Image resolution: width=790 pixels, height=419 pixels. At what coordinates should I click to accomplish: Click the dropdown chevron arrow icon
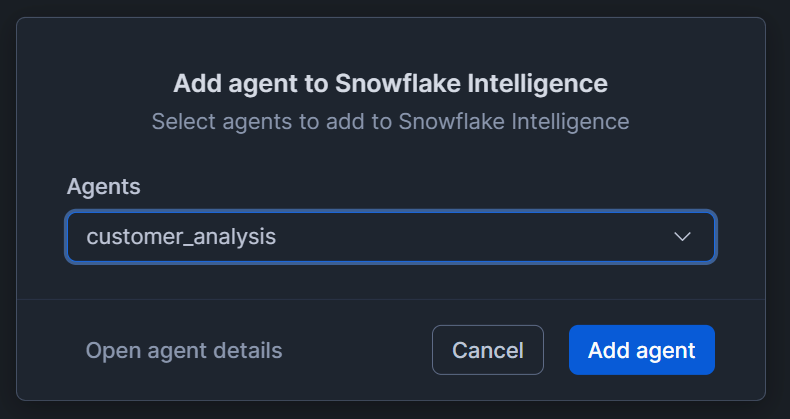pos(682,237)
